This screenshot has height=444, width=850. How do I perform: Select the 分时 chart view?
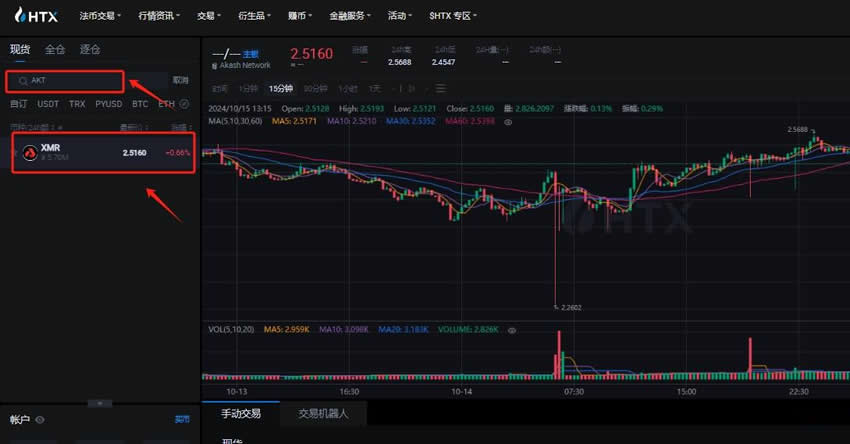[x=220, y=88]
